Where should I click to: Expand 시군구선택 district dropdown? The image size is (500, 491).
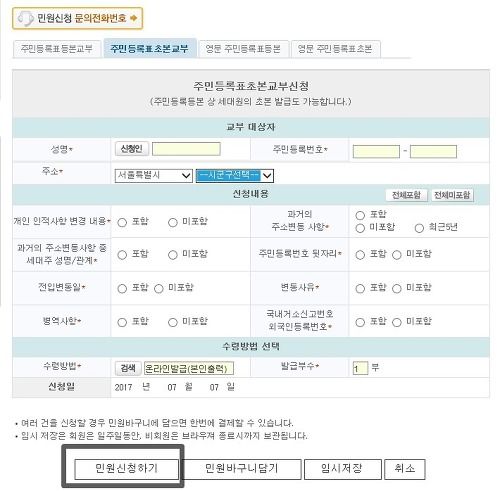coord(235,176)
